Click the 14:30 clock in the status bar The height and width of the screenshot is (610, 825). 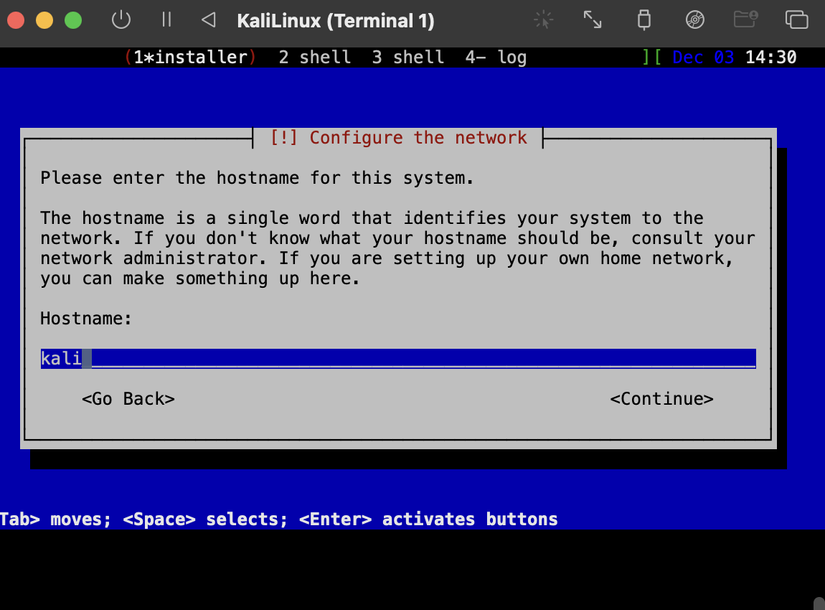click(x=771, y=57)
